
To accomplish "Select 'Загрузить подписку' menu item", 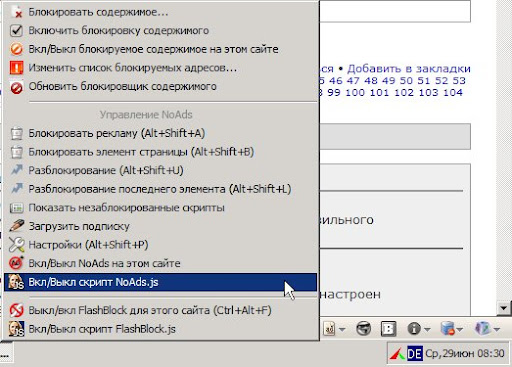I will [x=160, y=226].
